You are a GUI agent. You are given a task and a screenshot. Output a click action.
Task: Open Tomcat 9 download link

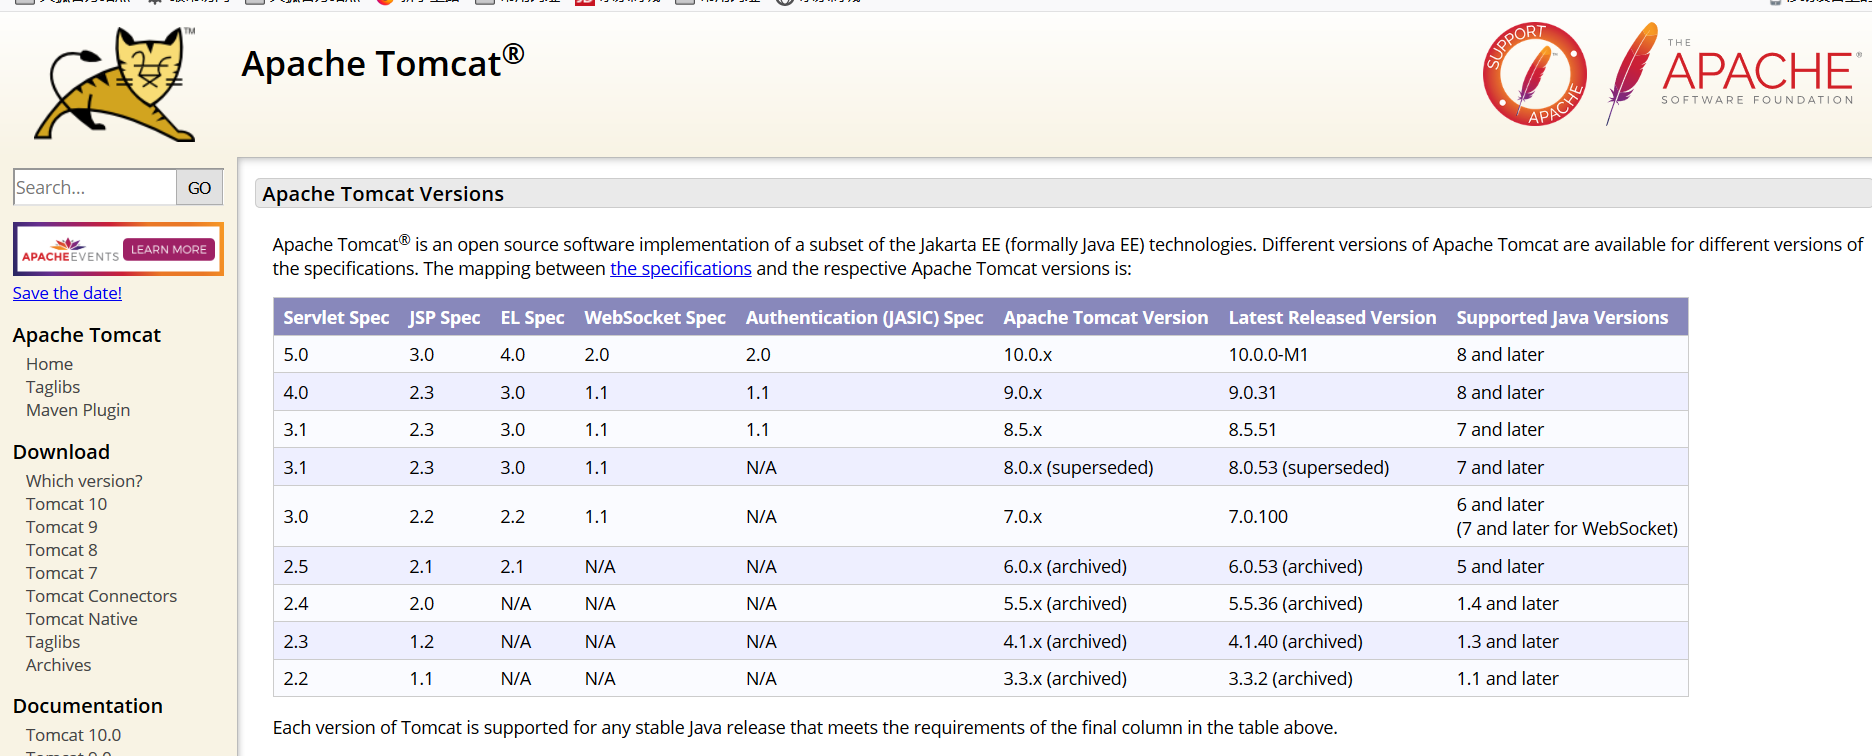pos(62,527)
